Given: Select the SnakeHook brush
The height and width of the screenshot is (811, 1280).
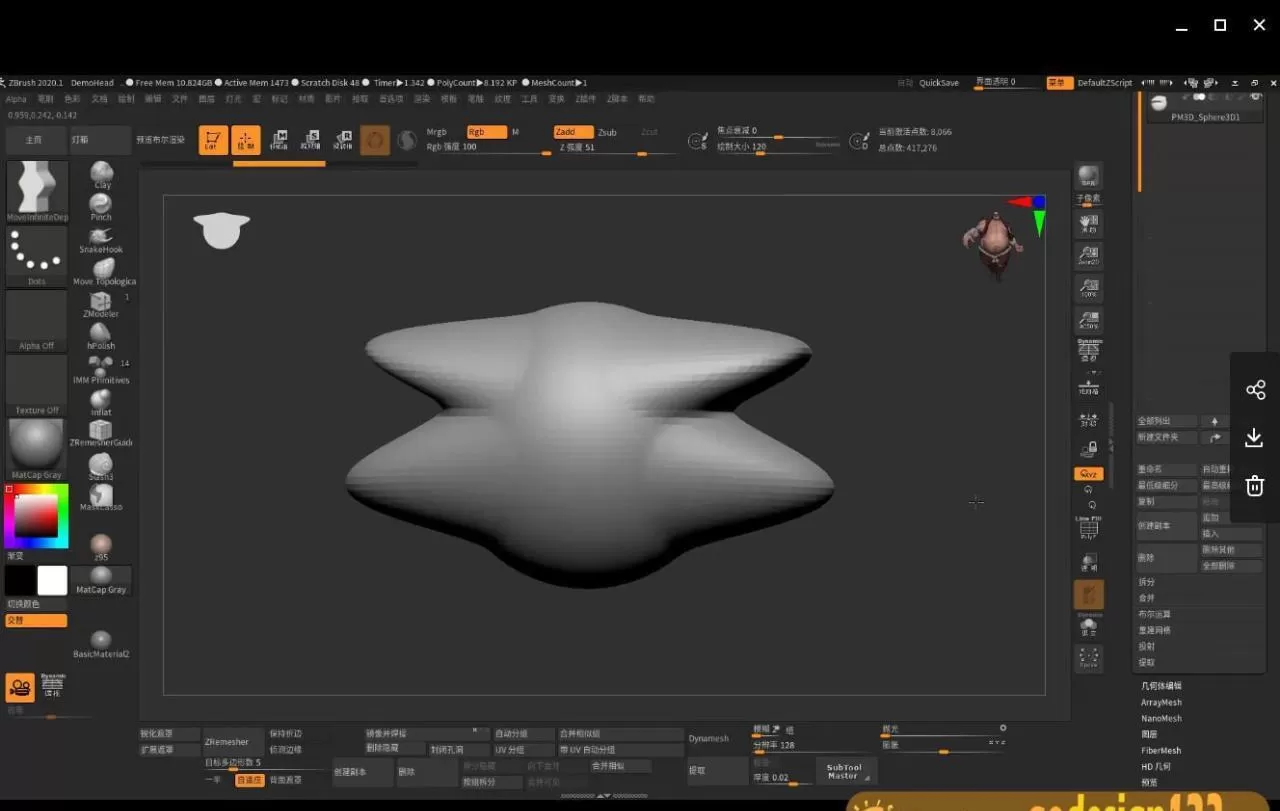Looking at the screenshot, I should pyautogui.click(x=101, y=236).
